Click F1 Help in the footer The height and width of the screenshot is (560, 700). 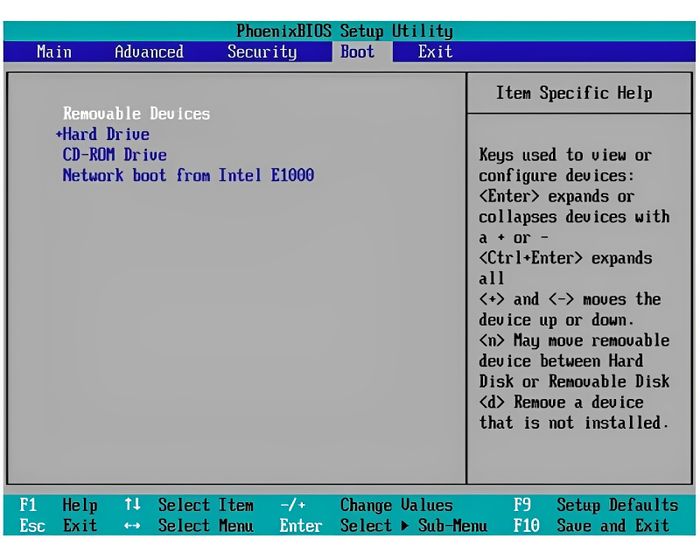(58, 505)
